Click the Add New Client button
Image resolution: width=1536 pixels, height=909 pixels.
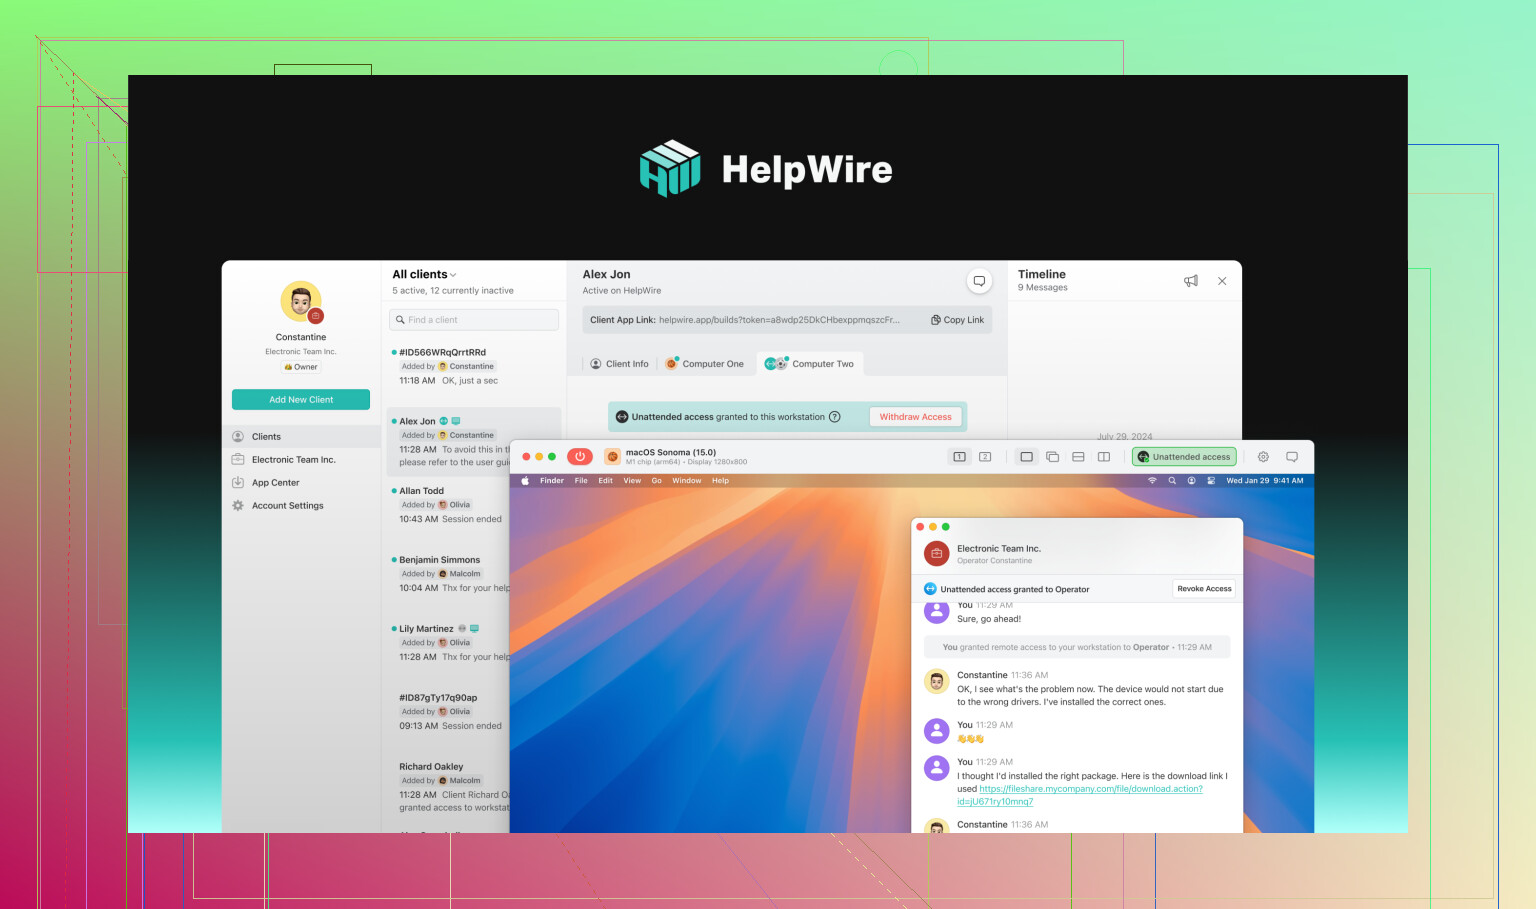click(301, 400)
